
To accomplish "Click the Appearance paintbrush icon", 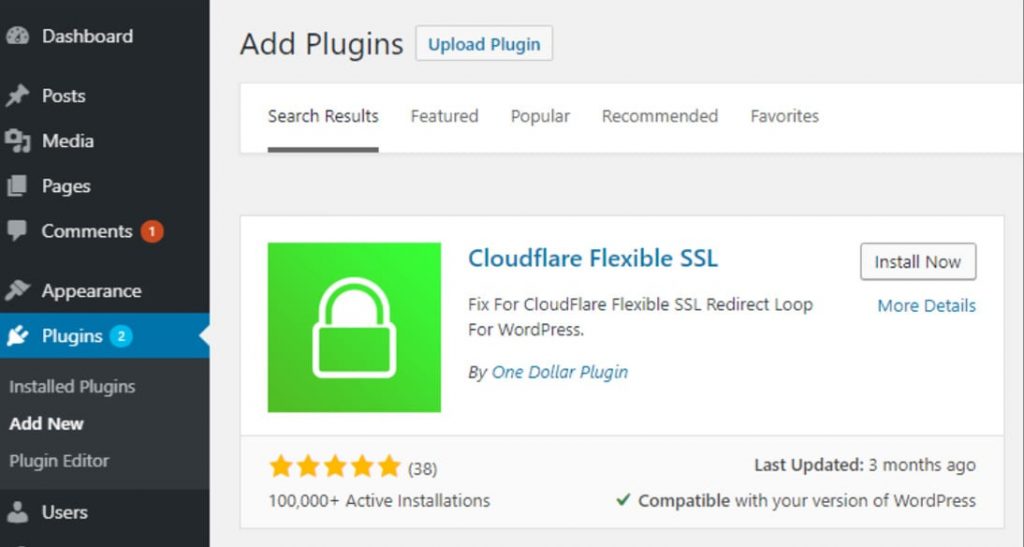I will click(x=17, y=291).
